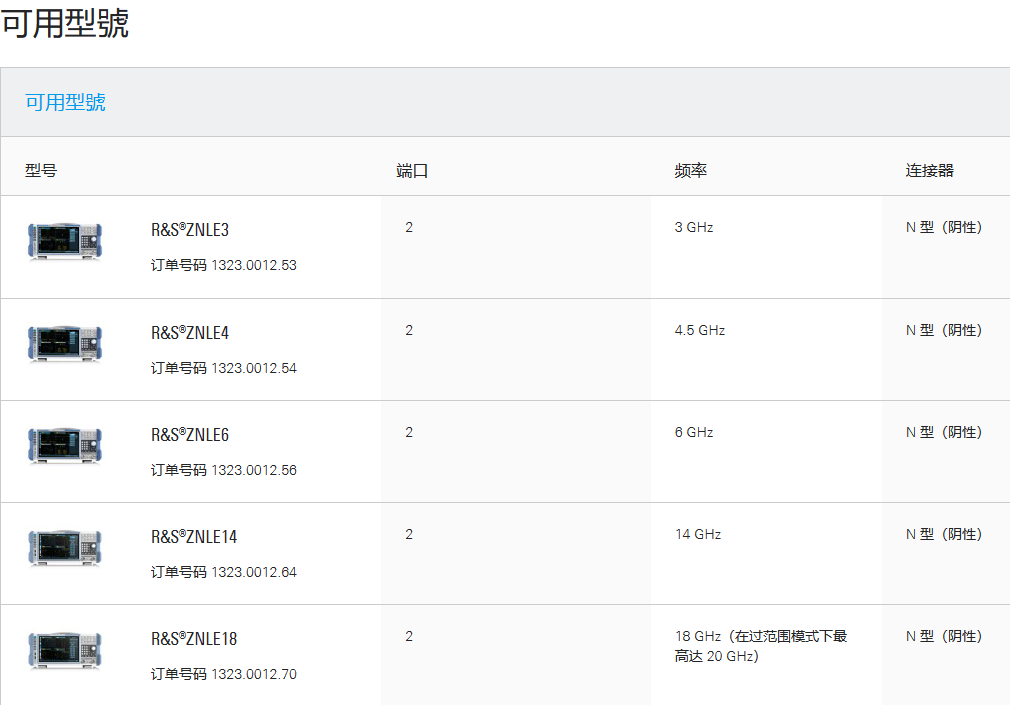Click the R&S ZNLE3 product thumbnail

tap(65, 242)
